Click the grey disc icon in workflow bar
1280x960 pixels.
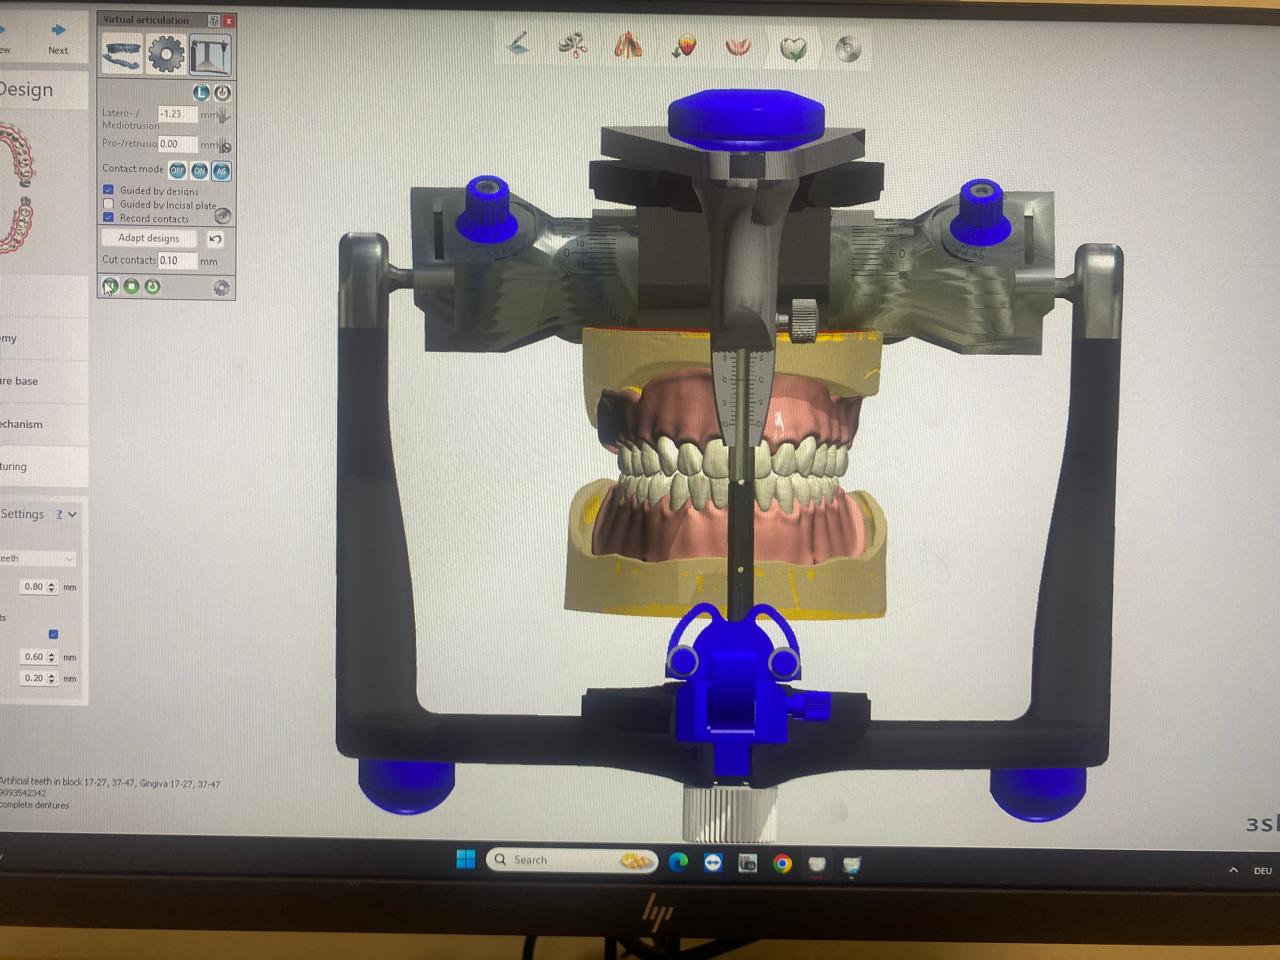pyautogui.click(x=848, y=49)
